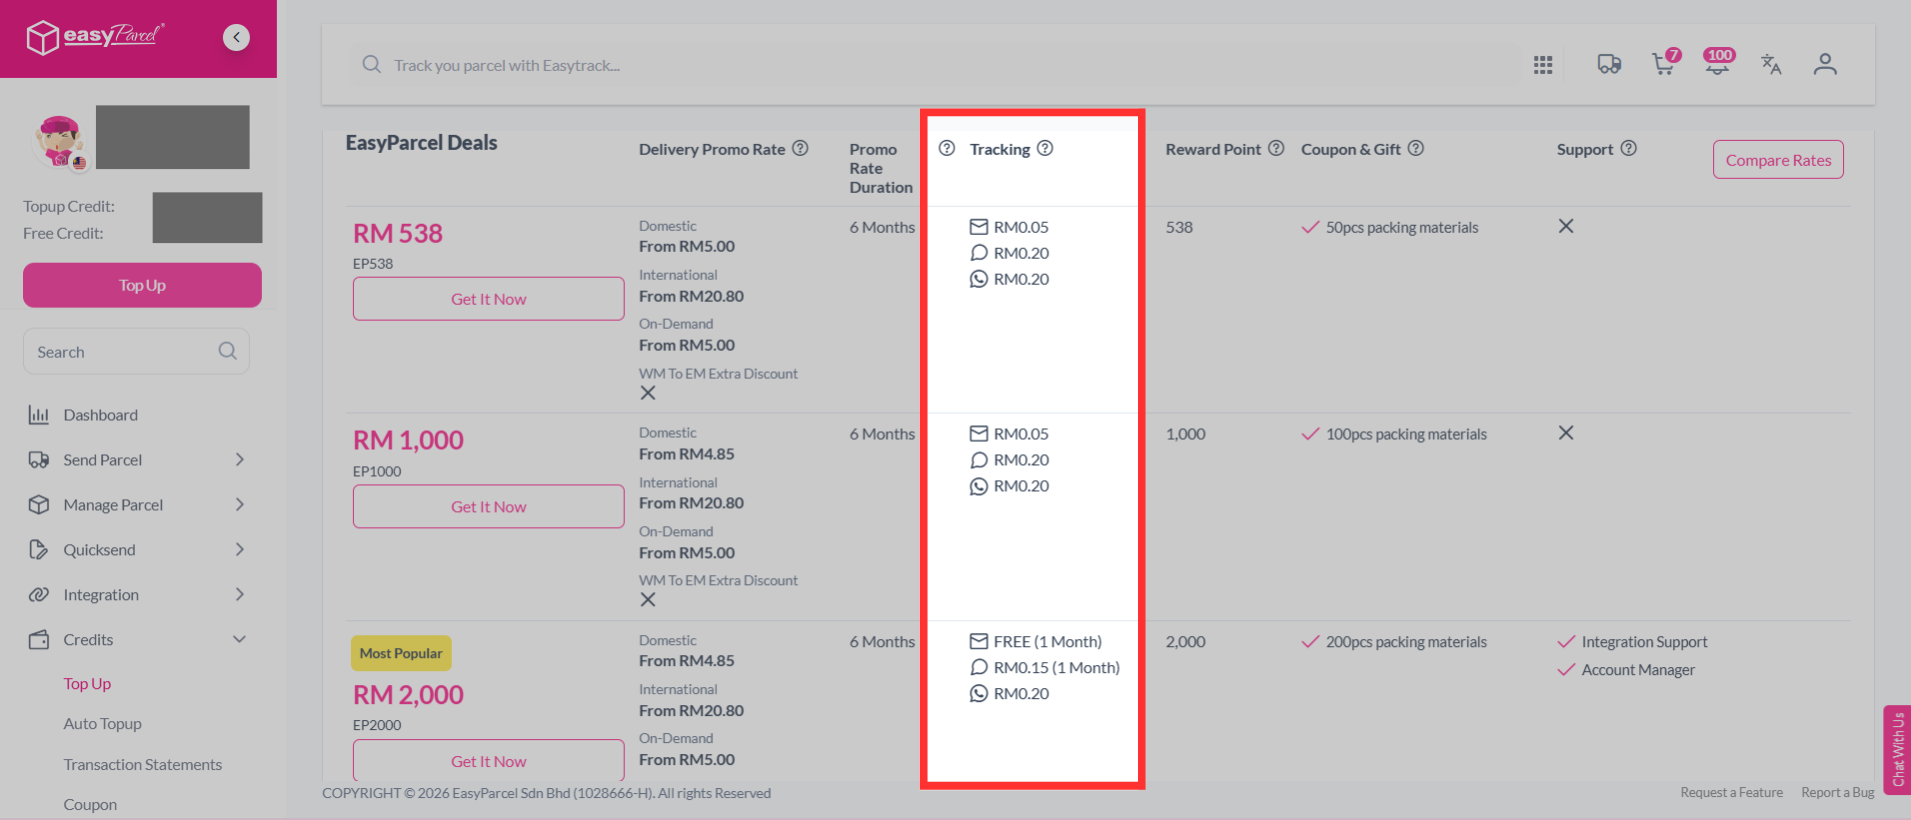Open Request a Feature footer link
Screen dimensions: 1911x820
click(x=1731, y=793)
